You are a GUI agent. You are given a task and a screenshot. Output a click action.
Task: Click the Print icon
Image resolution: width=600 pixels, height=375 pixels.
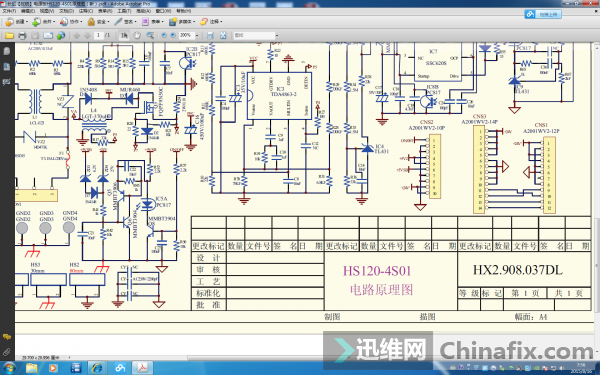coord(22,36)
